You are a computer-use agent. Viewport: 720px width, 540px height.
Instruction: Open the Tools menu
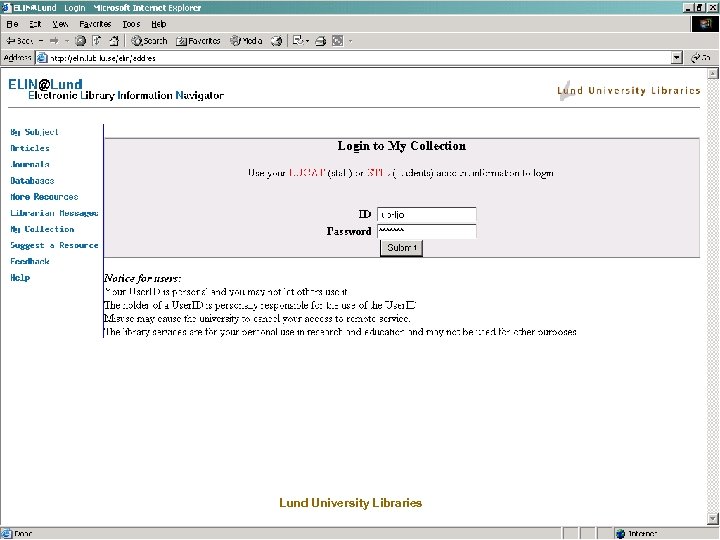131,24
